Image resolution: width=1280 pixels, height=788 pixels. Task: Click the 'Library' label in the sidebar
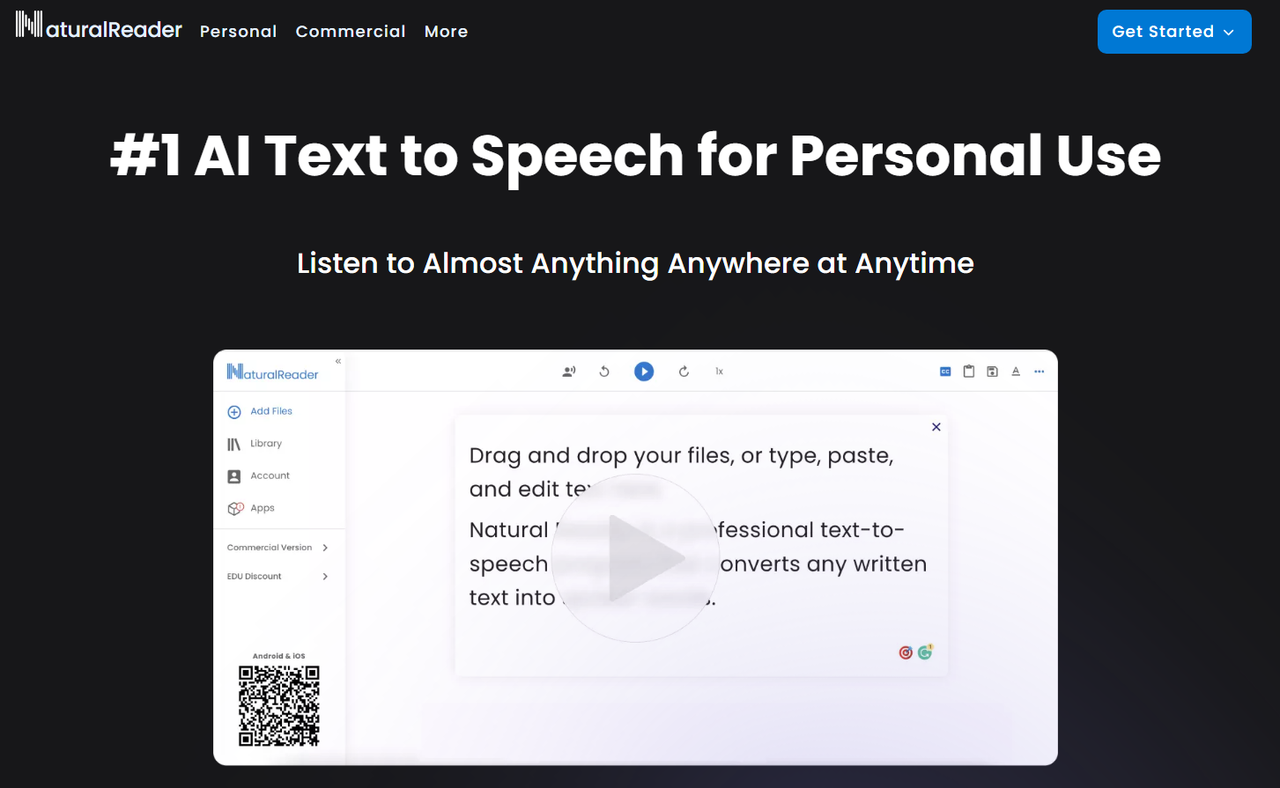[266, 444]
